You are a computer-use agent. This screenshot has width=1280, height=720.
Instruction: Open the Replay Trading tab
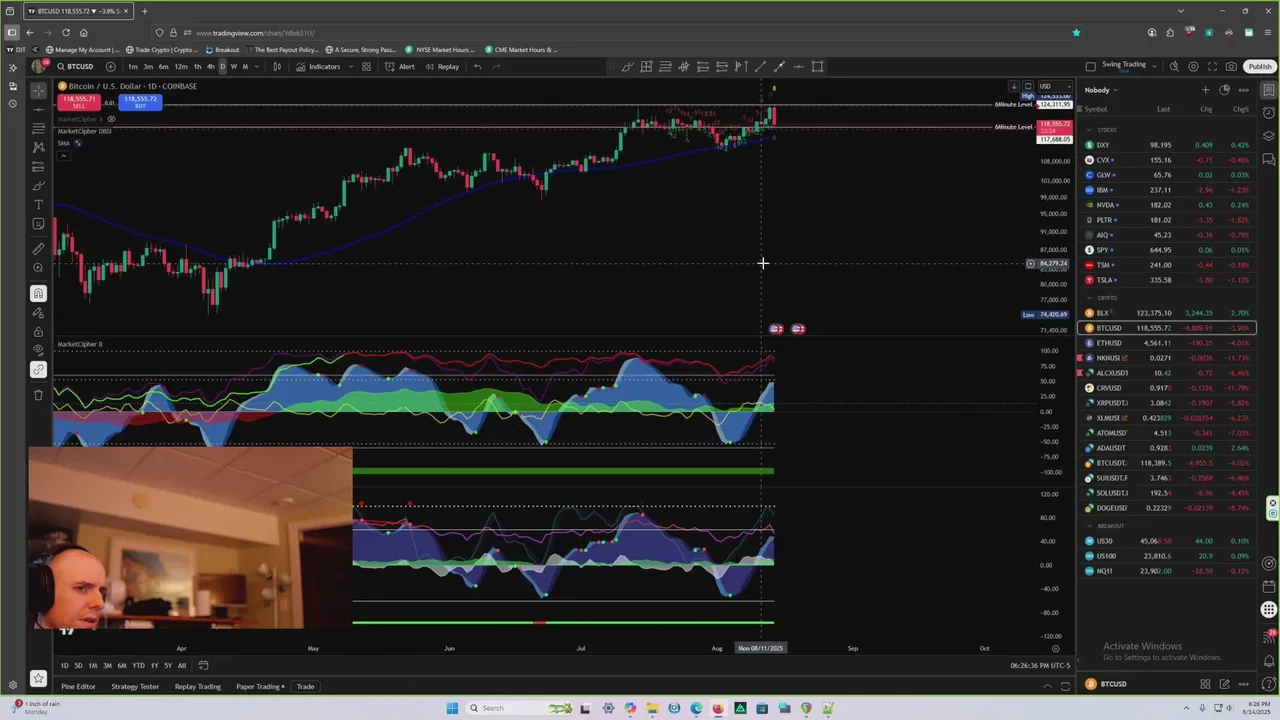click(197, 687)
